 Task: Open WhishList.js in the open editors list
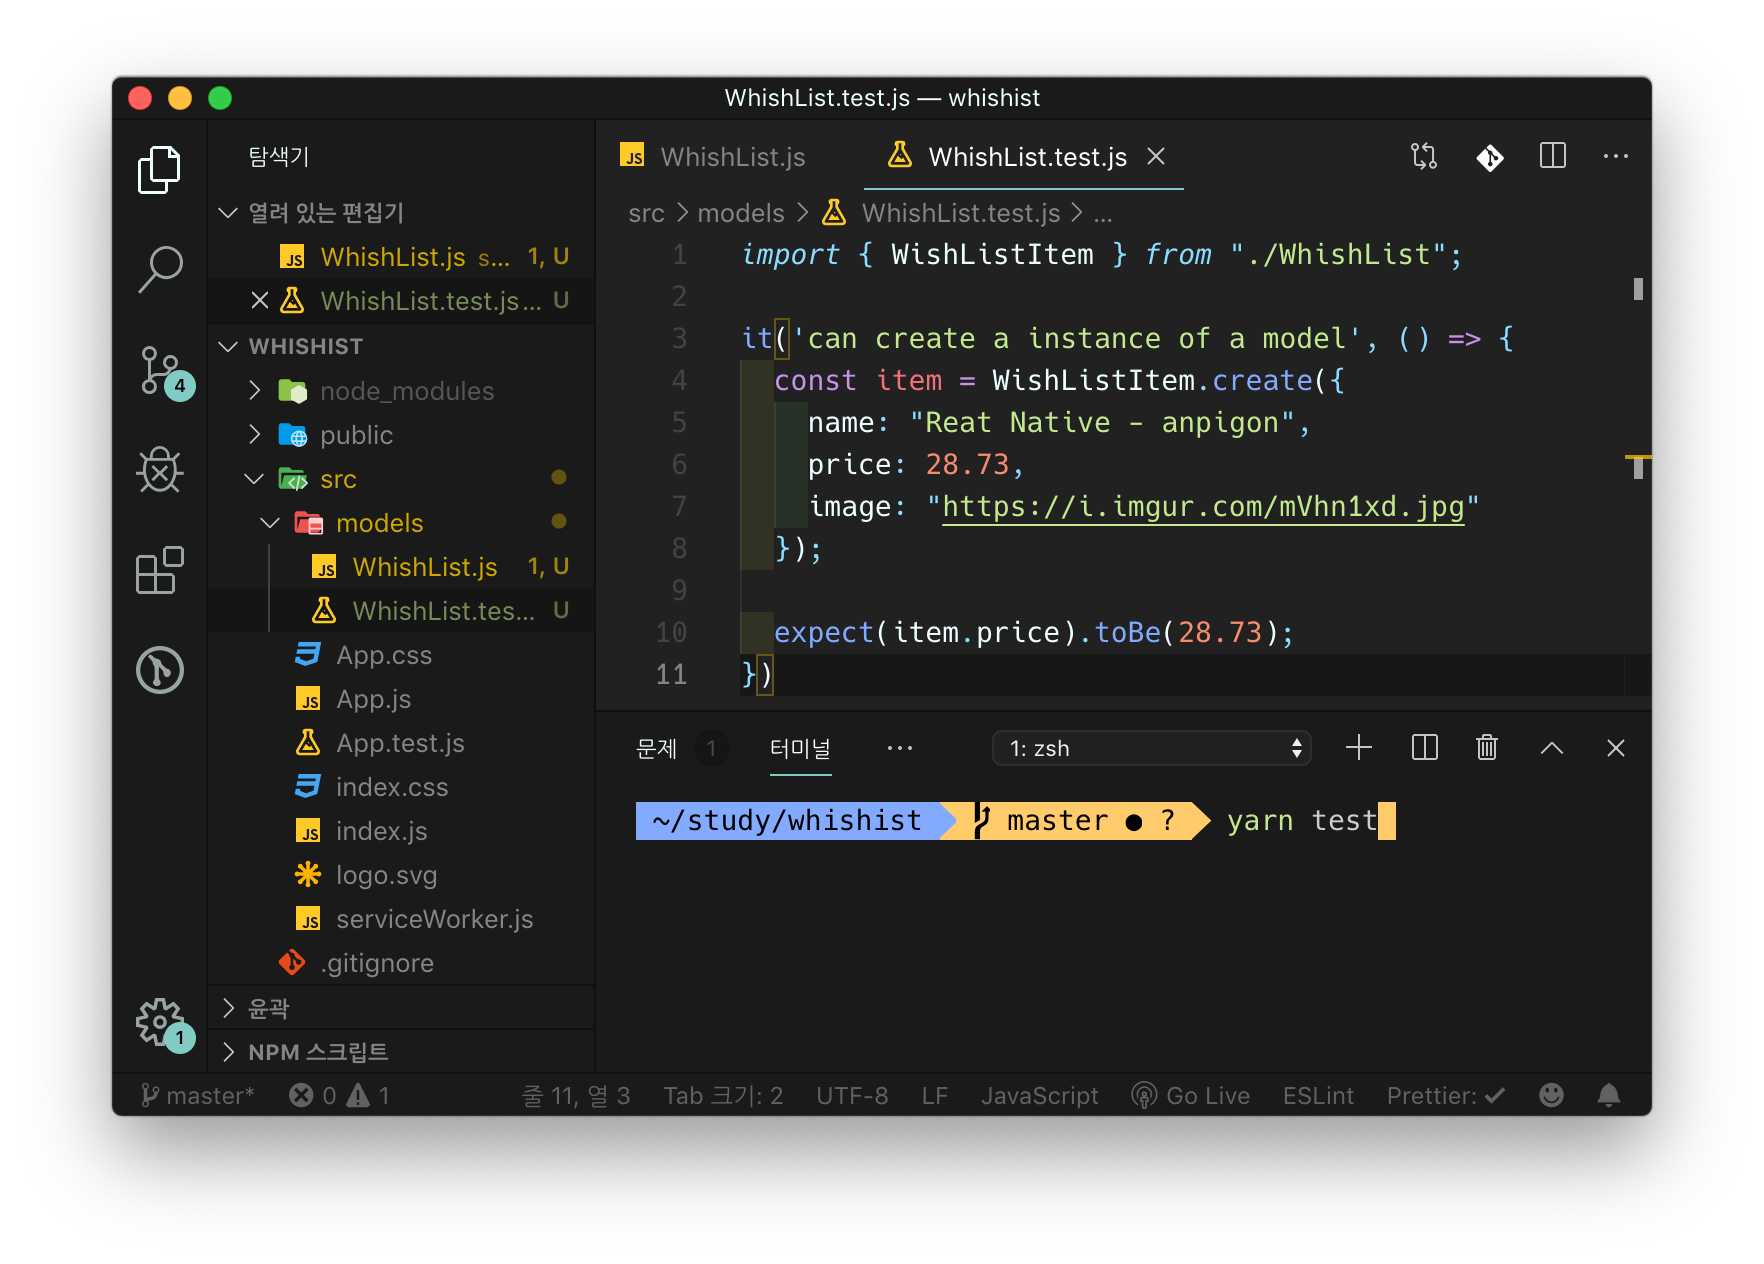pos(401,257)
